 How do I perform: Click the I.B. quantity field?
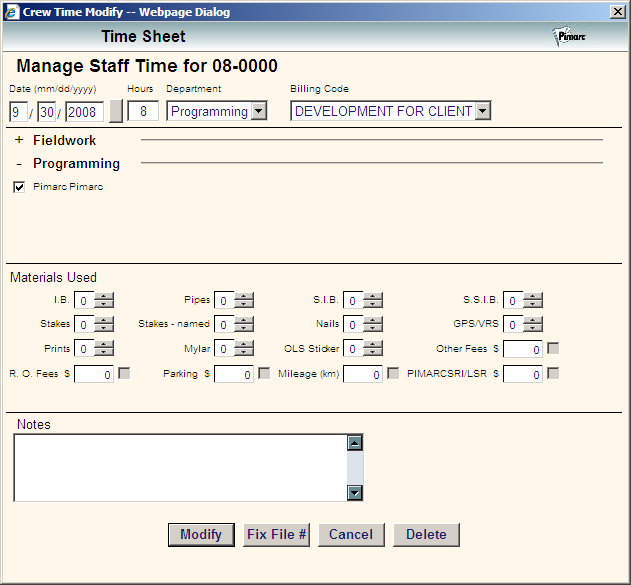point(85,300)
